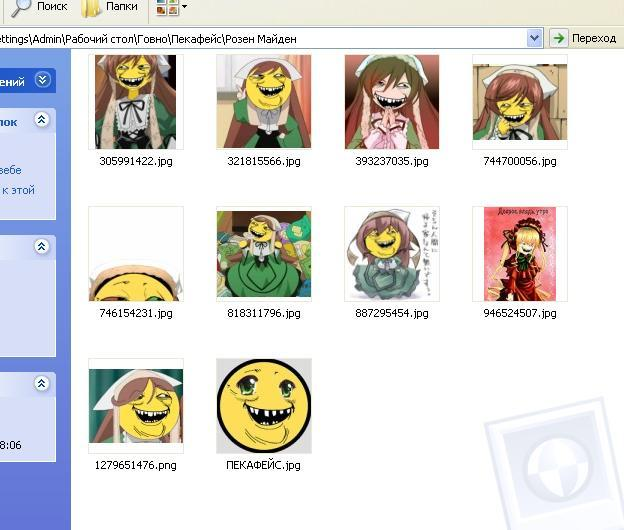The image size is (624, 530).
Task: Click the file name label 946524507.jpg
Action: click(x=520, y=313)
